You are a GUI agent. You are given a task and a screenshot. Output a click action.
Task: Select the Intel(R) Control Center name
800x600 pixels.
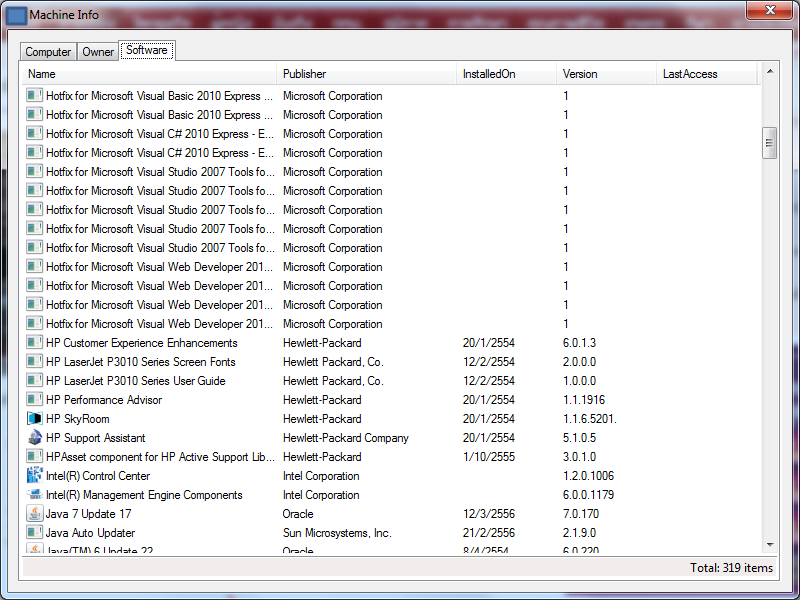point(98,476)
